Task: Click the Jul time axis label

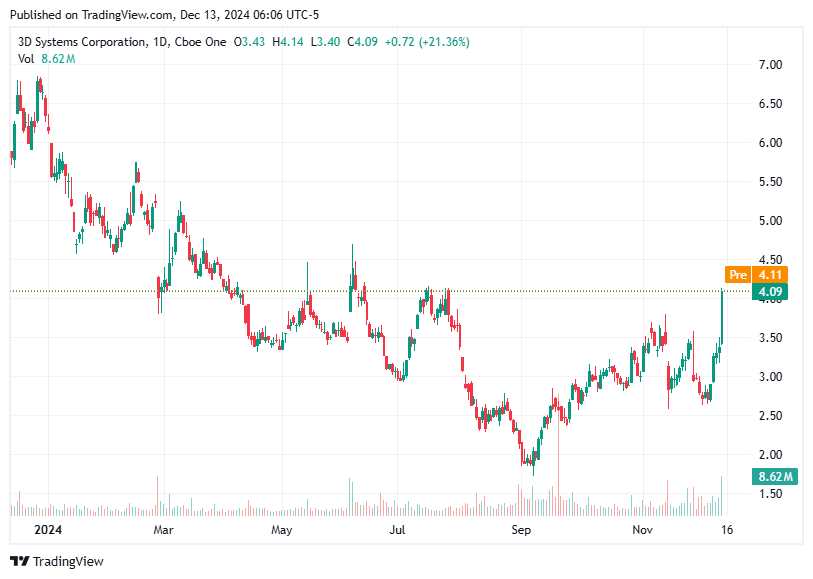Action: 397,530
